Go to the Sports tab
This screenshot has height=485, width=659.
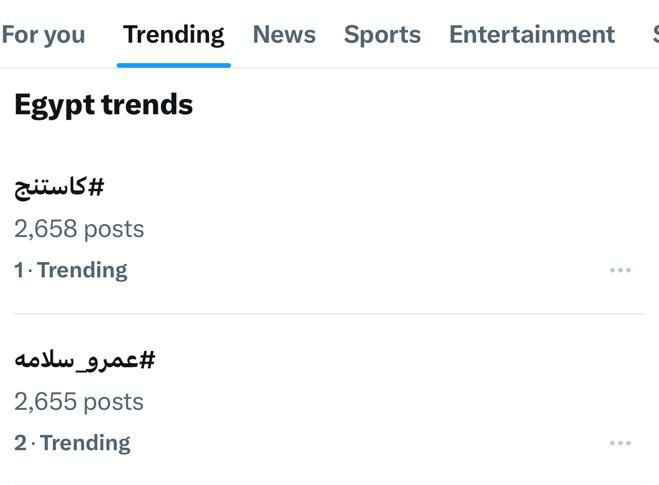point(382,35)
